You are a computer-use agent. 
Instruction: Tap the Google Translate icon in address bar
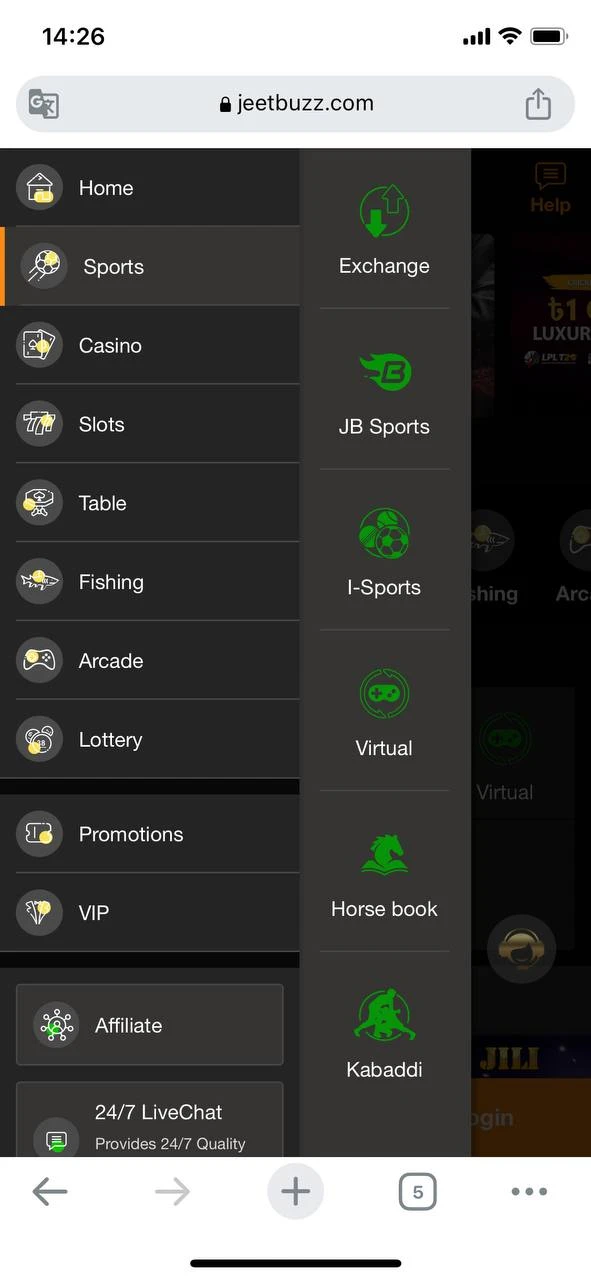43,104
